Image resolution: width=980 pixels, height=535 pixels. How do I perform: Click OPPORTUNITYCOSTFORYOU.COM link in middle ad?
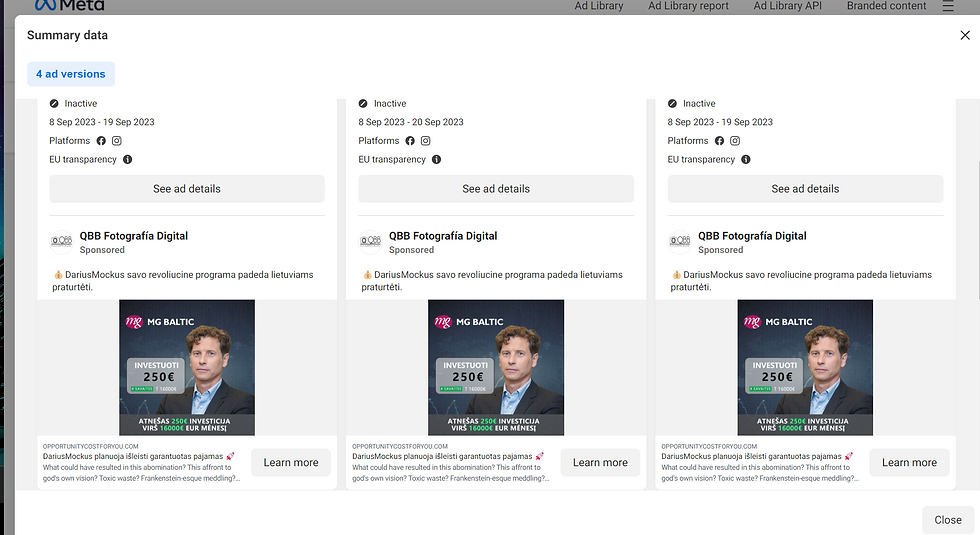click(x=400, y=446)
